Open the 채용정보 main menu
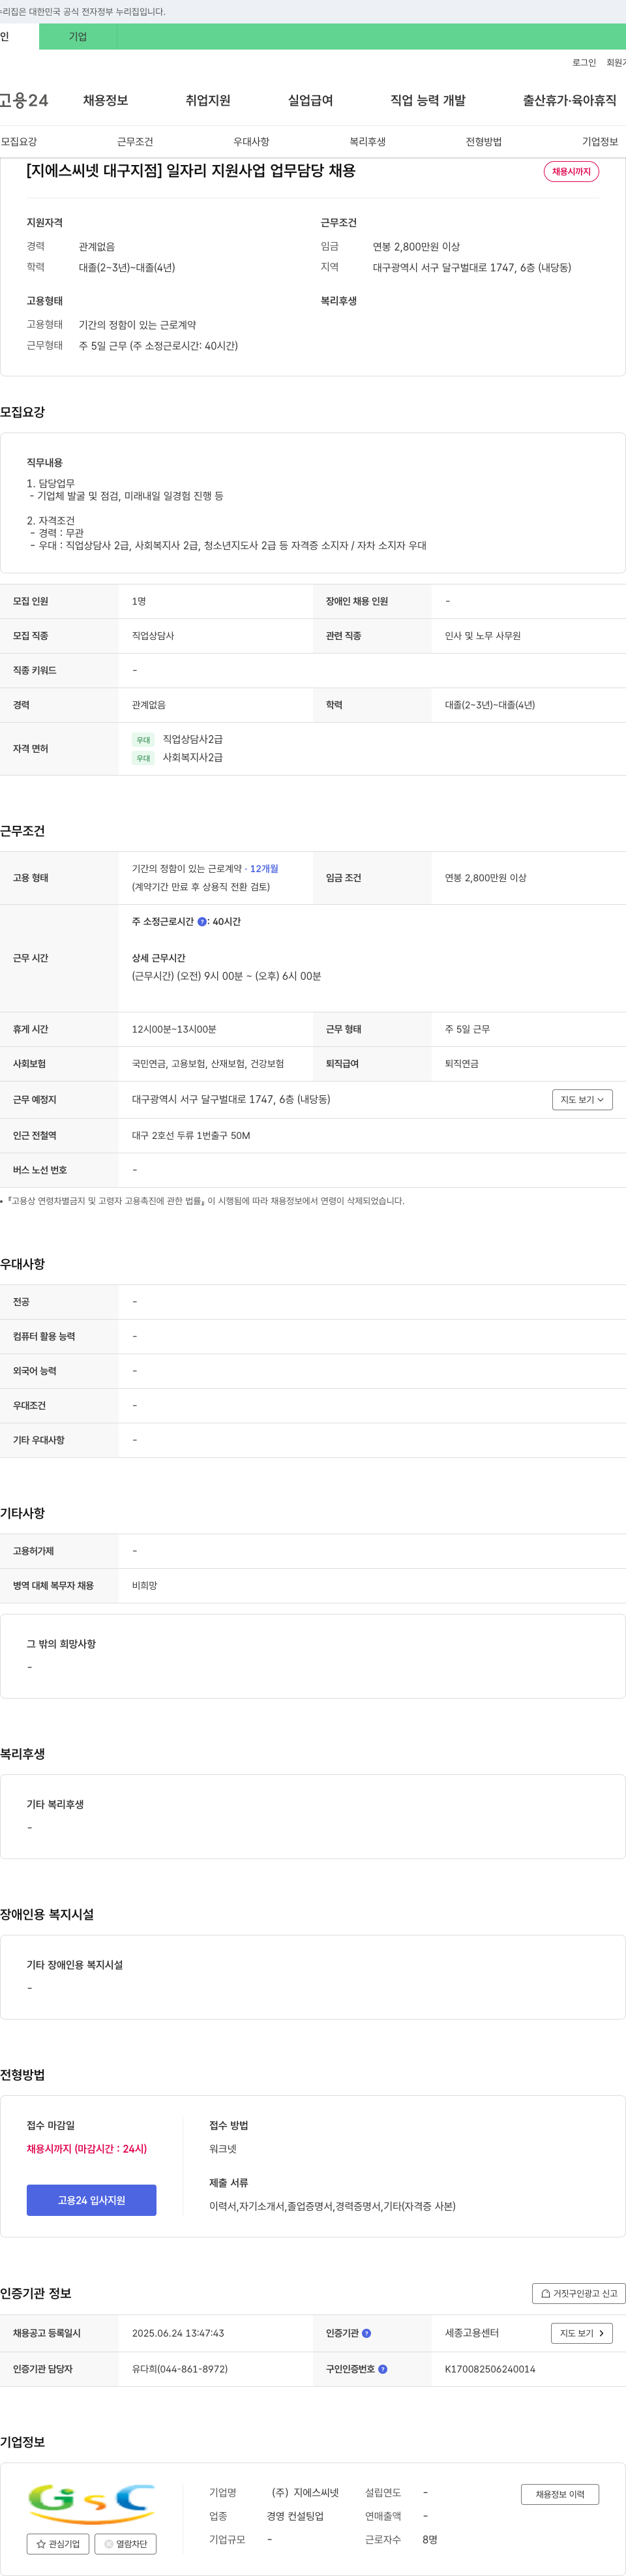 point(105,100)
